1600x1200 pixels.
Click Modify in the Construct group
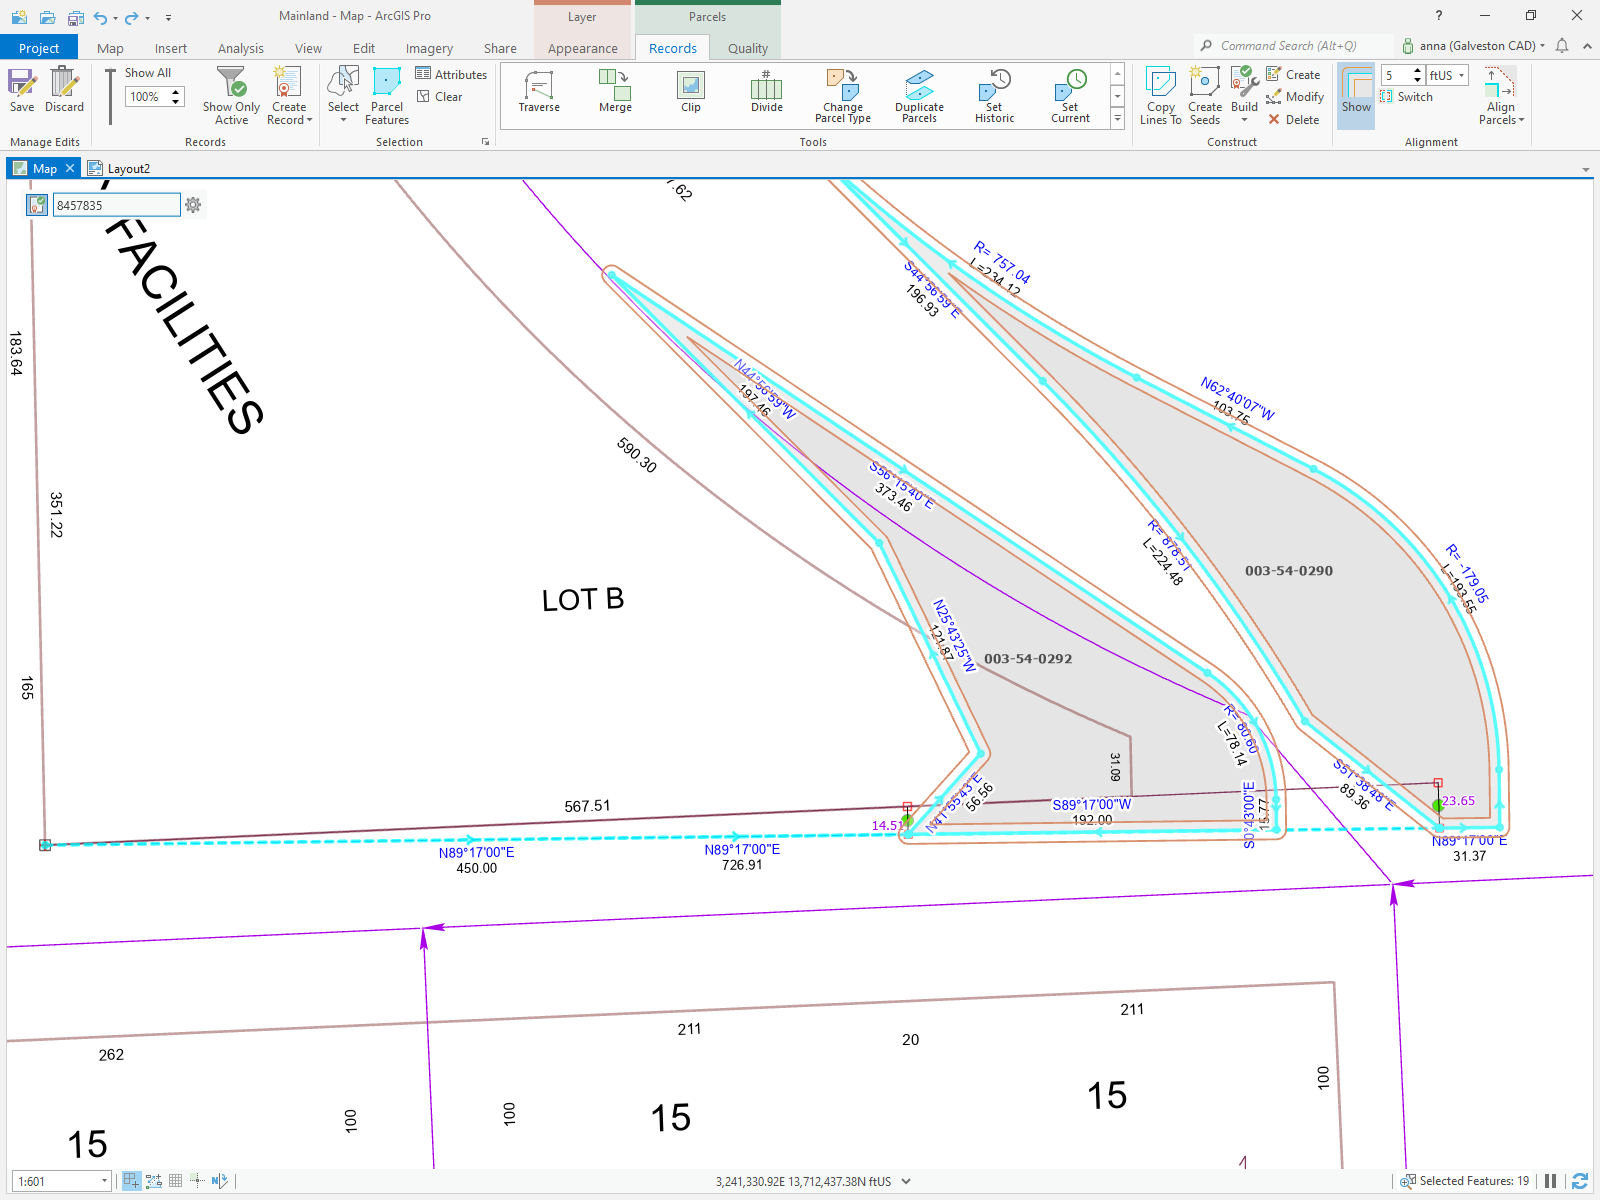pyautogui.click(x=1295, y=97)
